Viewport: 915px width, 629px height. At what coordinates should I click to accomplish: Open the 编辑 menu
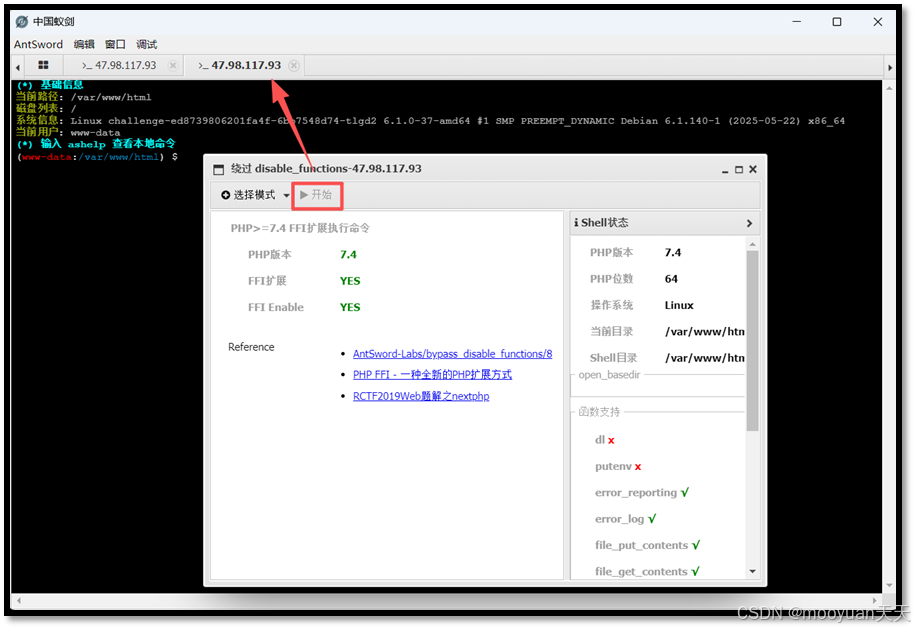84,44
